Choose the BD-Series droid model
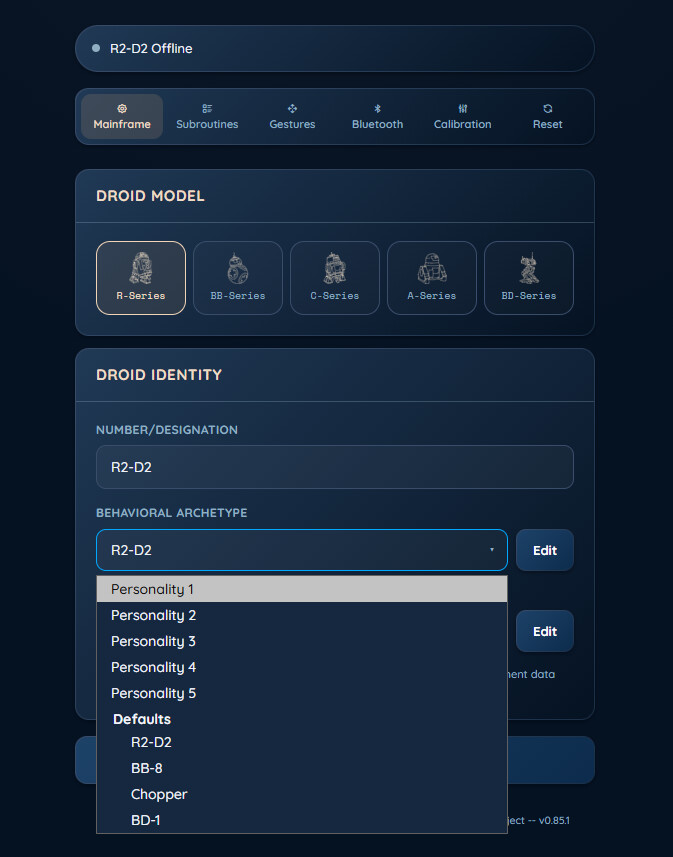Viewport: 673px width, 857px height. point(529,278)
